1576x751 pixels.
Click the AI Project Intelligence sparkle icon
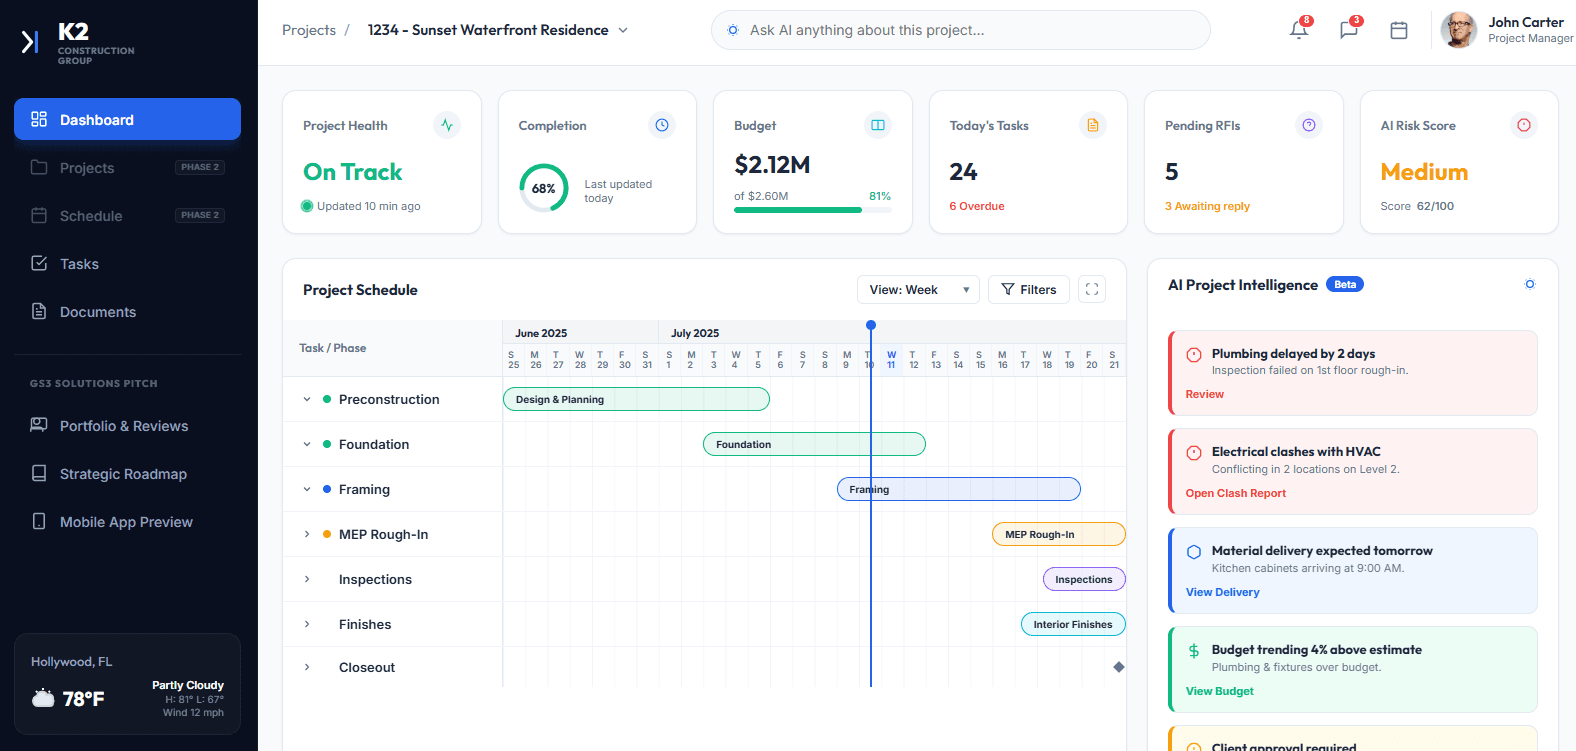tap(1530, 284)
